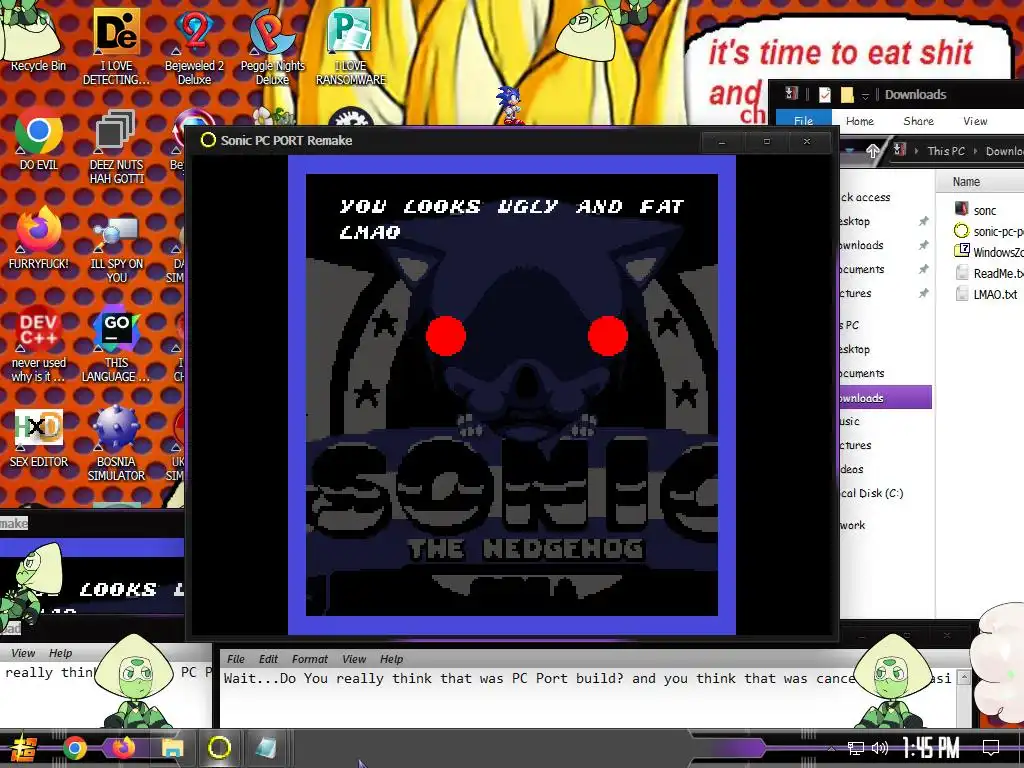This screenshot has width=1024, height=768.
Task: Click 'This PC' in the Explorer breadcrumb
Action: [x=946, y=152]
